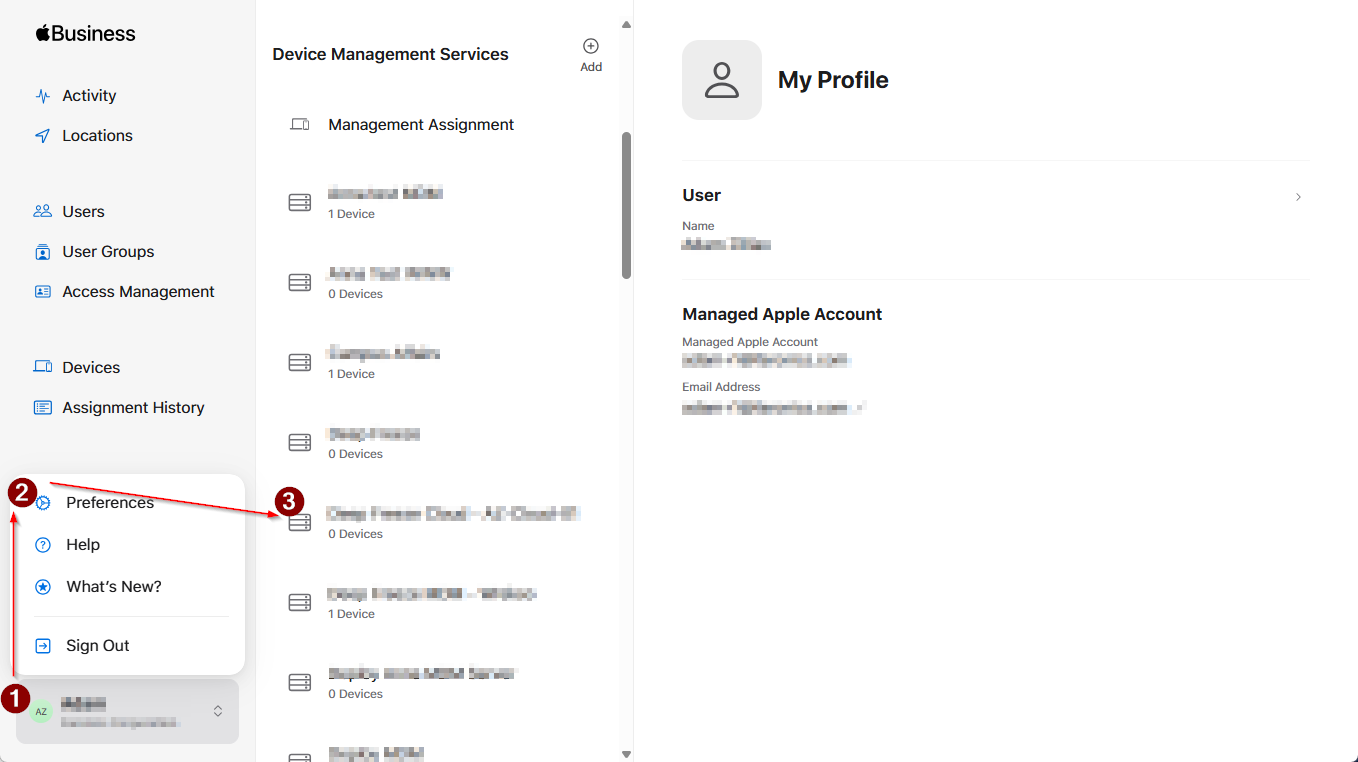
Task: Click the service list scrollbar up arrow
Action: (x=626, y=24)
